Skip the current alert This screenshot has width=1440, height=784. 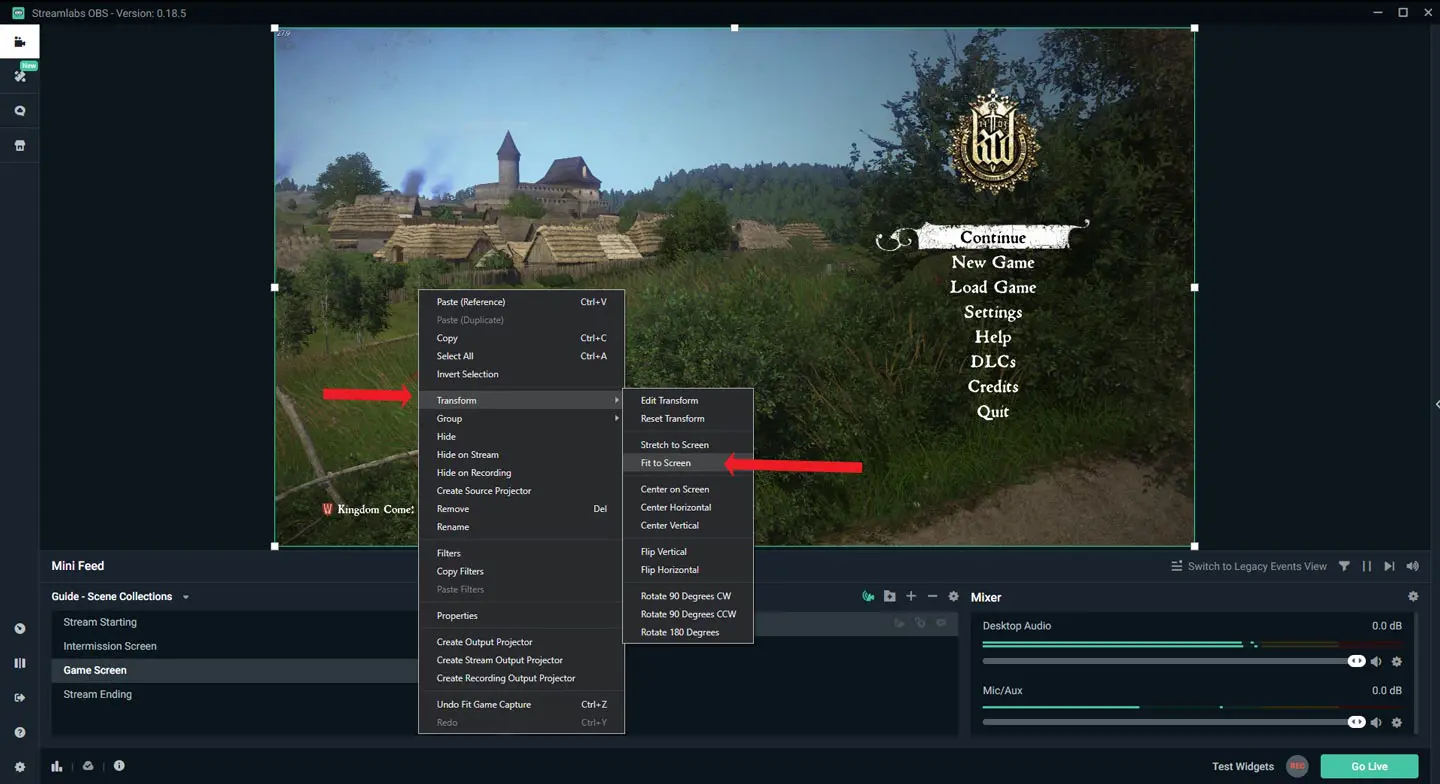[x=1389, y=566]
